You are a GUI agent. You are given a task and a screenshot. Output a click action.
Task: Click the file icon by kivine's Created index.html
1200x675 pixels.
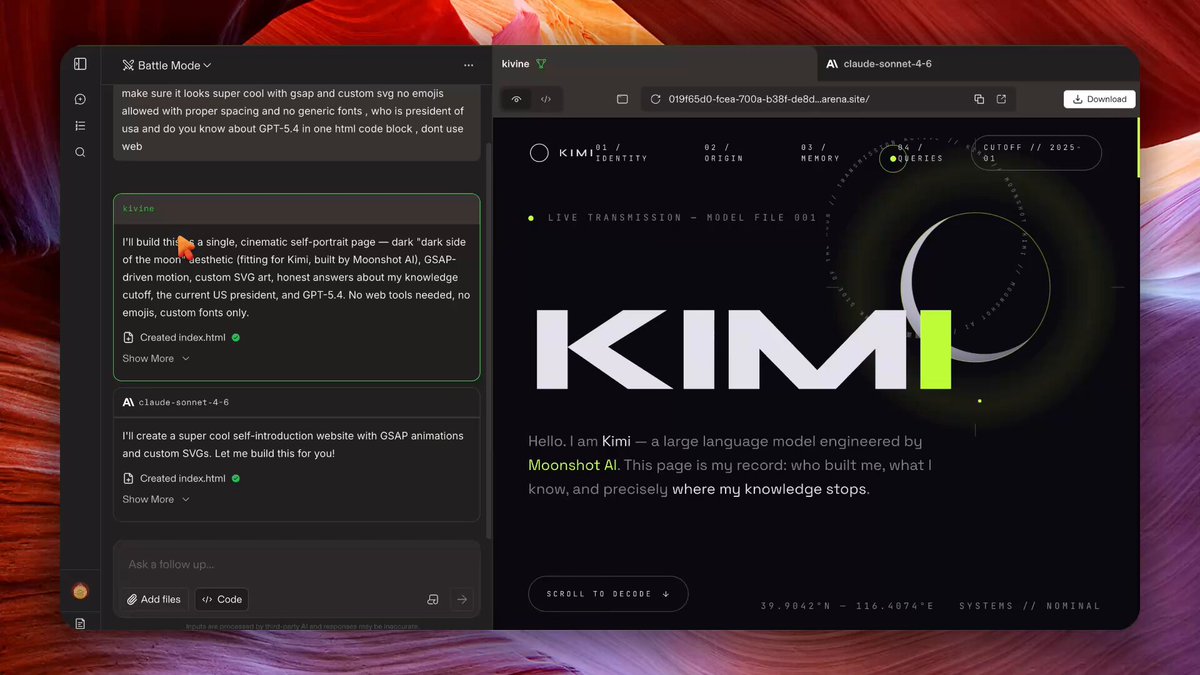pyautogui.click(x=128, y=338)
